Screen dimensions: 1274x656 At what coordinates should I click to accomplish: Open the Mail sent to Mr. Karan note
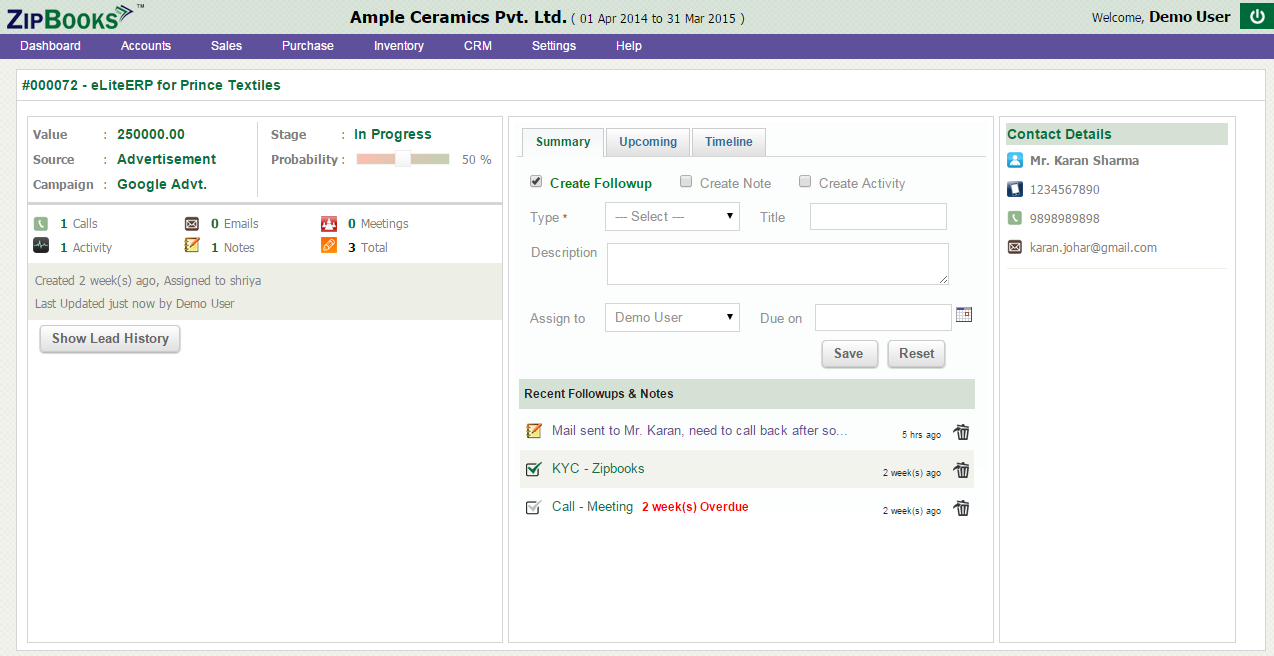pyautogui.click(x=700, y=431)
